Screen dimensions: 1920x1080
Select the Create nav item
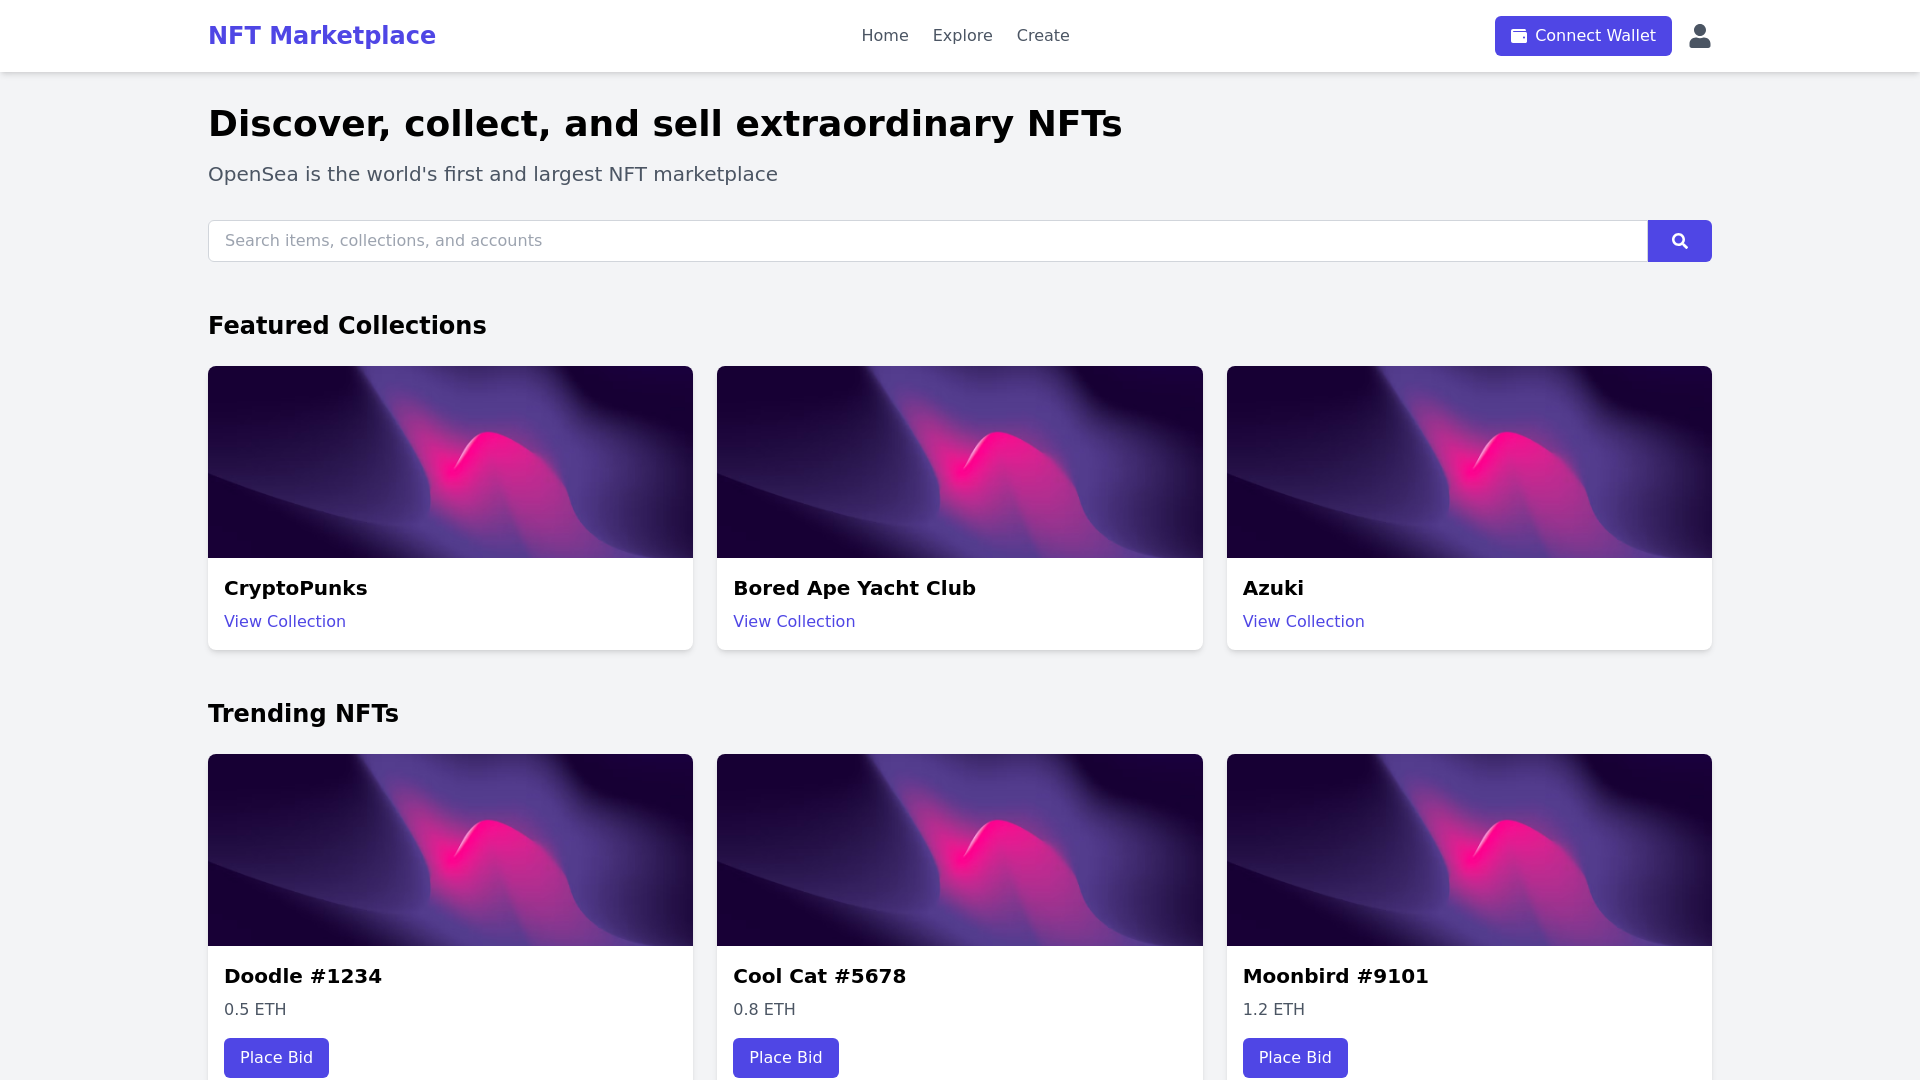click(1042, 36)
